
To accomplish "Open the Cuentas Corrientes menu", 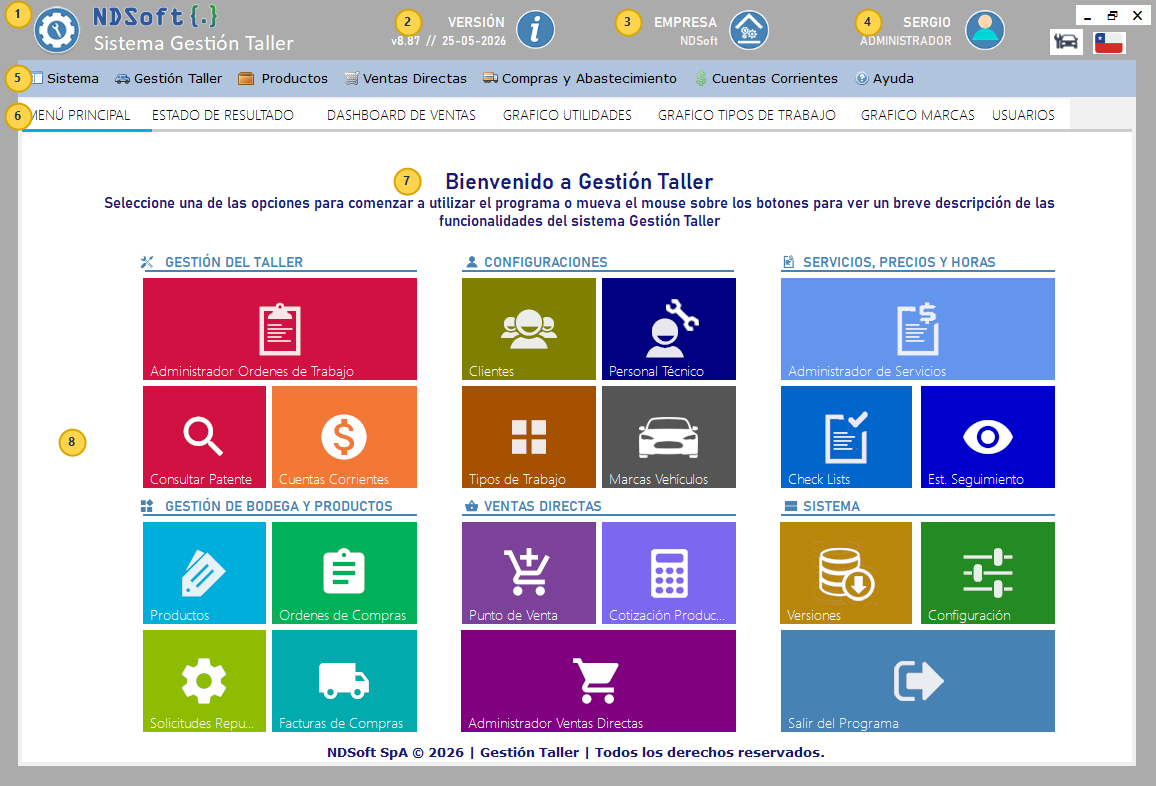I will (767, 78).
